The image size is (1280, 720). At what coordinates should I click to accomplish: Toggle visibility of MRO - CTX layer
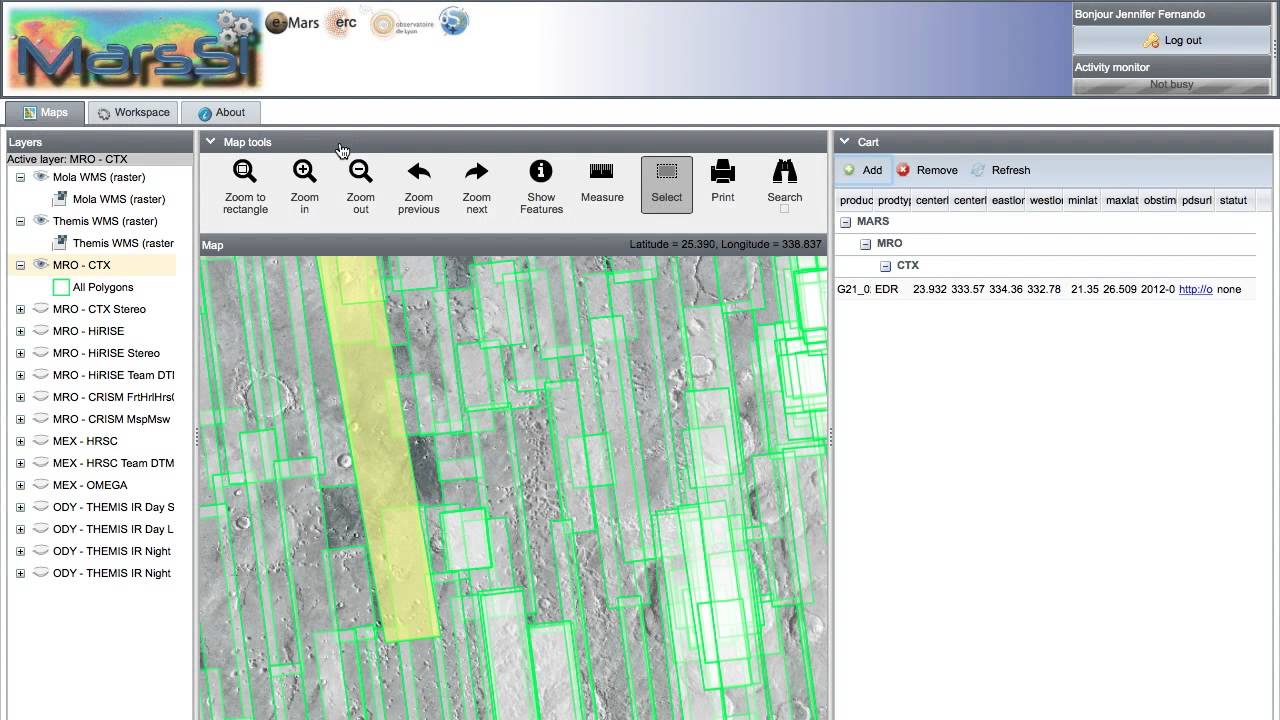point(41,265)
